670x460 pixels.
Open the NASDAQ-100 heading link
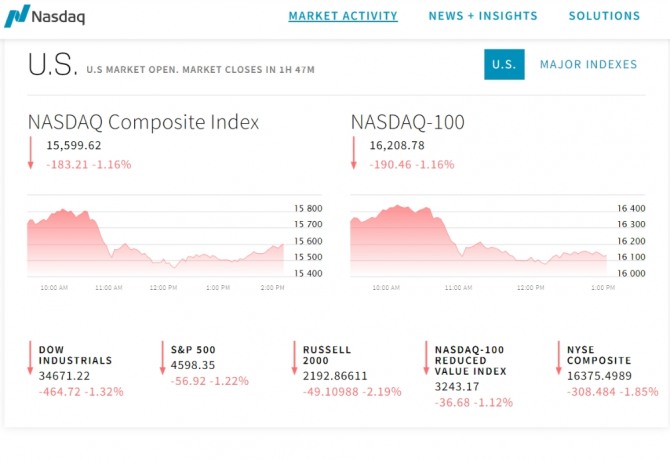[407, 122]
